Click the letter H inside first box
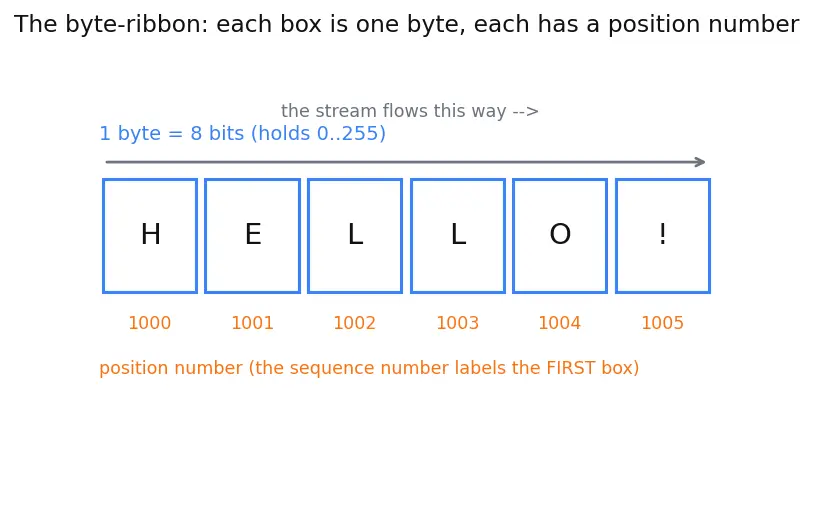Image resolution: width=813 pixels, height=510 pixels. (151, 234)
